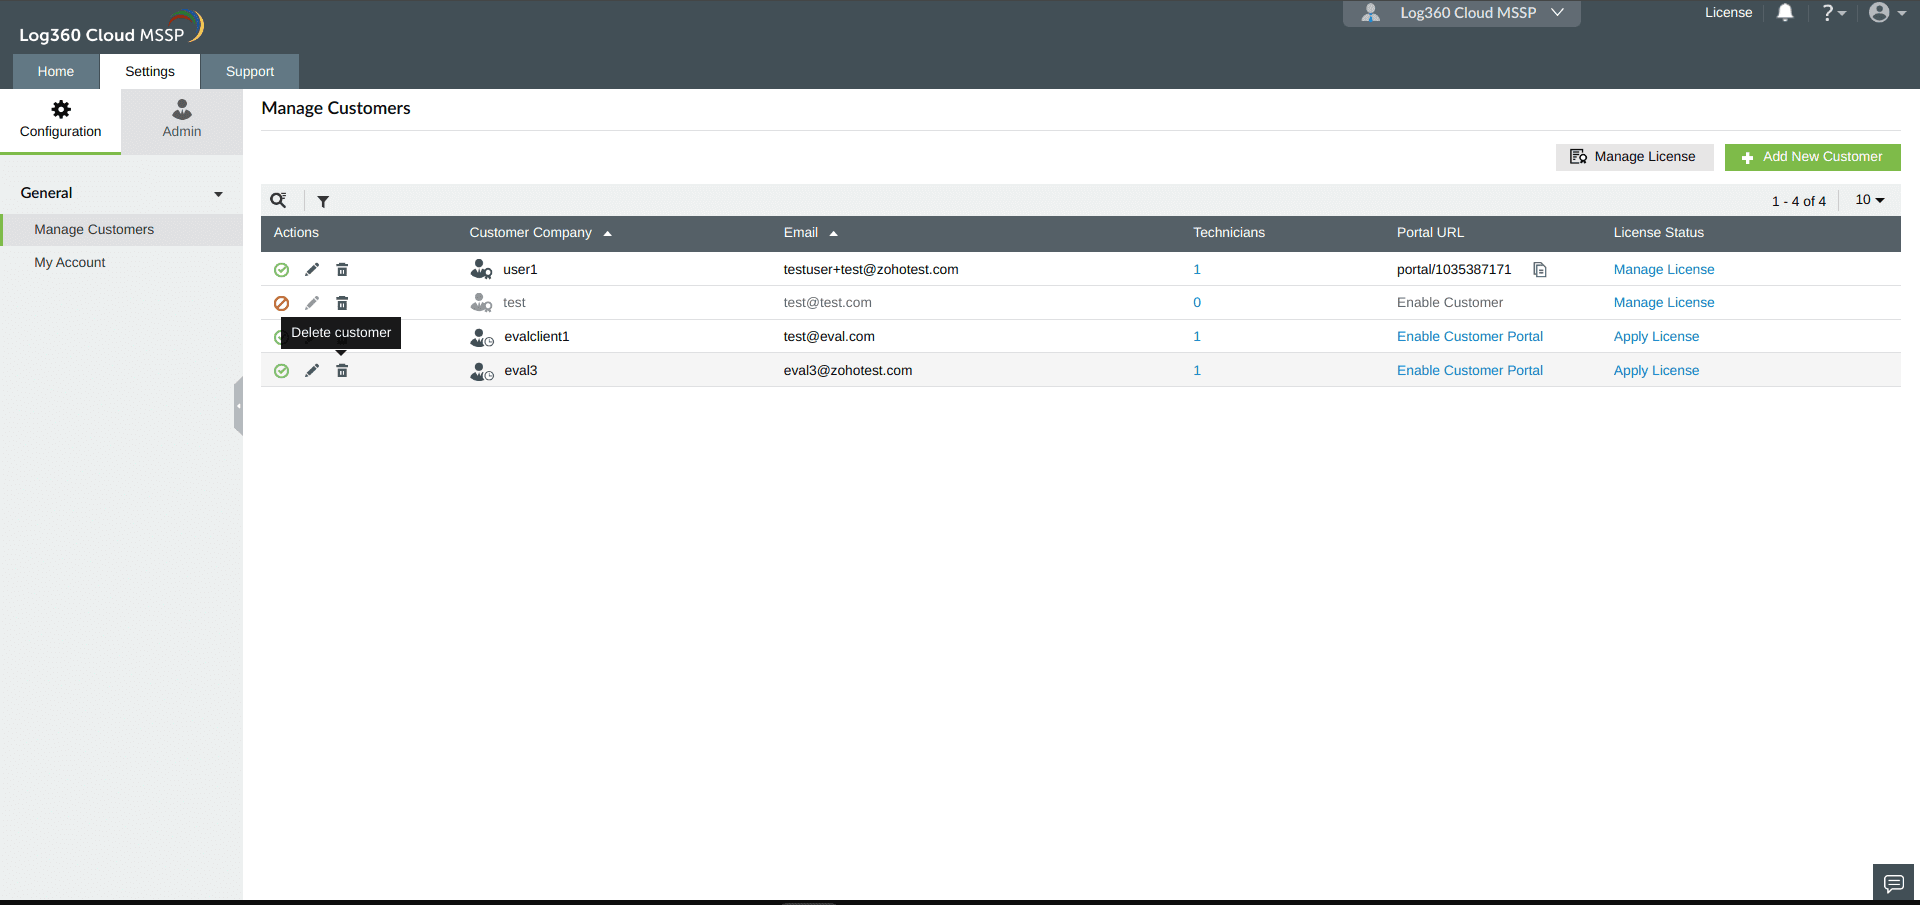Image resolution: width=1920 pixels, height=905 pixels.
Task: Open technicians count for evalclient1
Action: tap(1197, 337)
